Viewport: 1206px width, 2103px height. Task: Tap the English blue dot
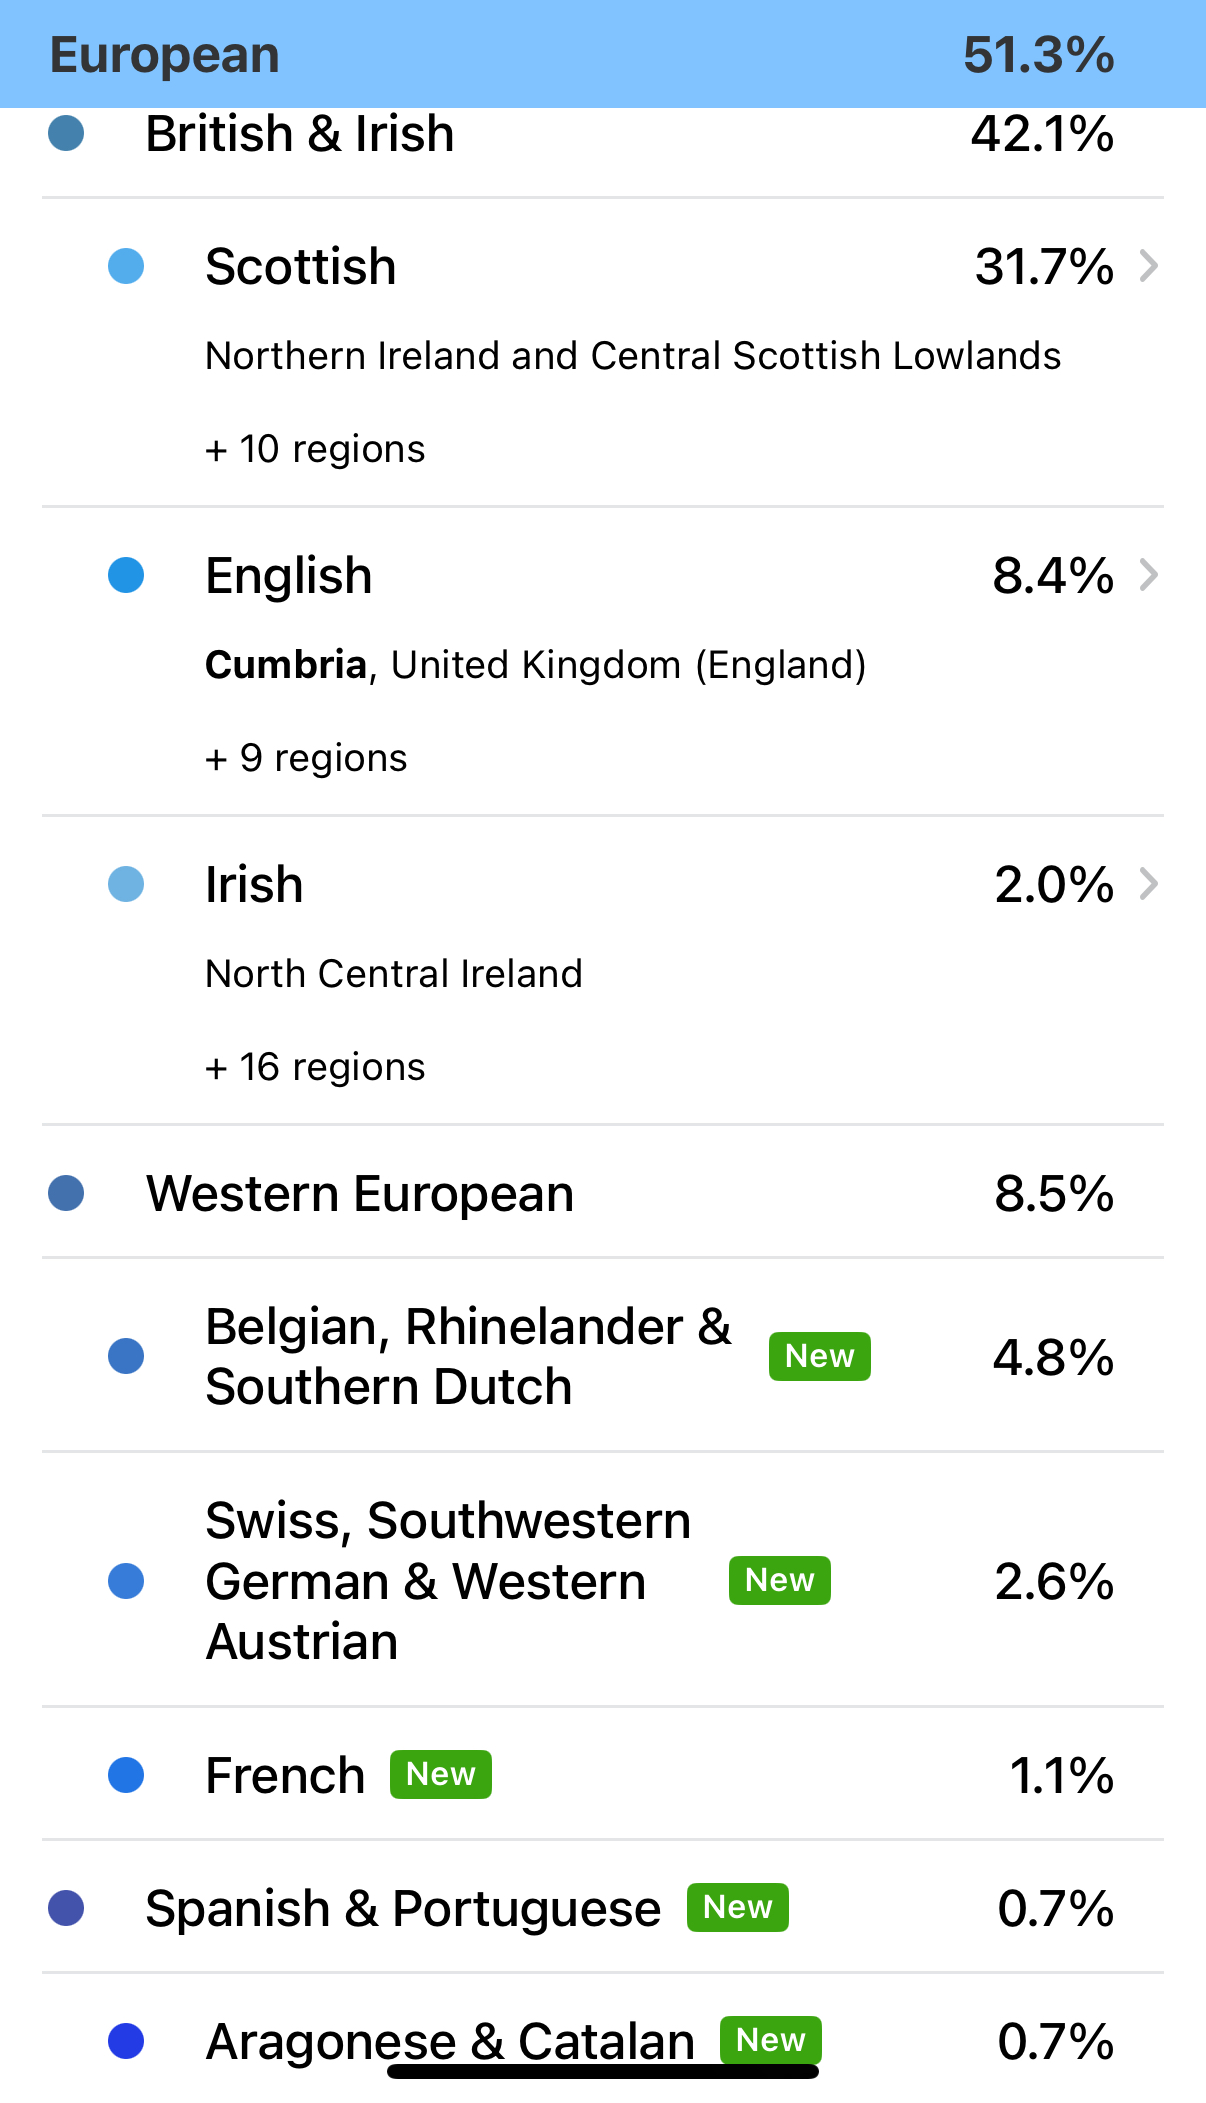coord(126,575)
